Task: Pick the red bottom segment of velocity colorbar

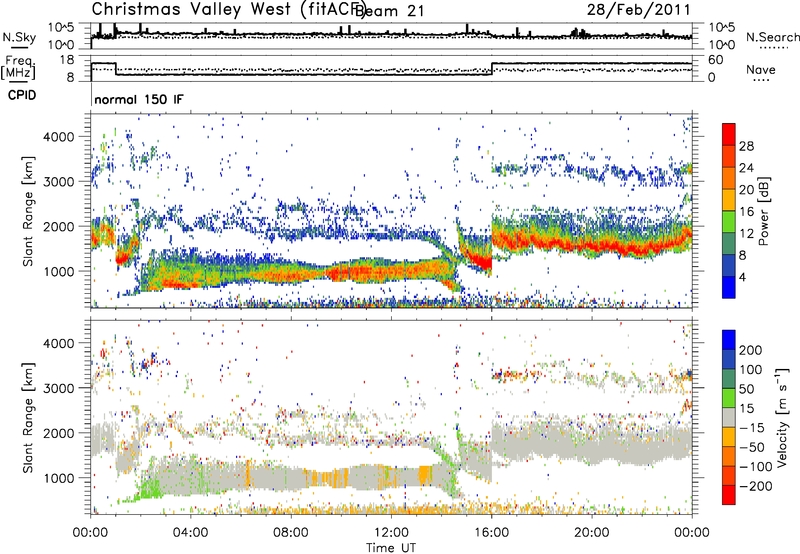Action: click(x=729, y=495)
